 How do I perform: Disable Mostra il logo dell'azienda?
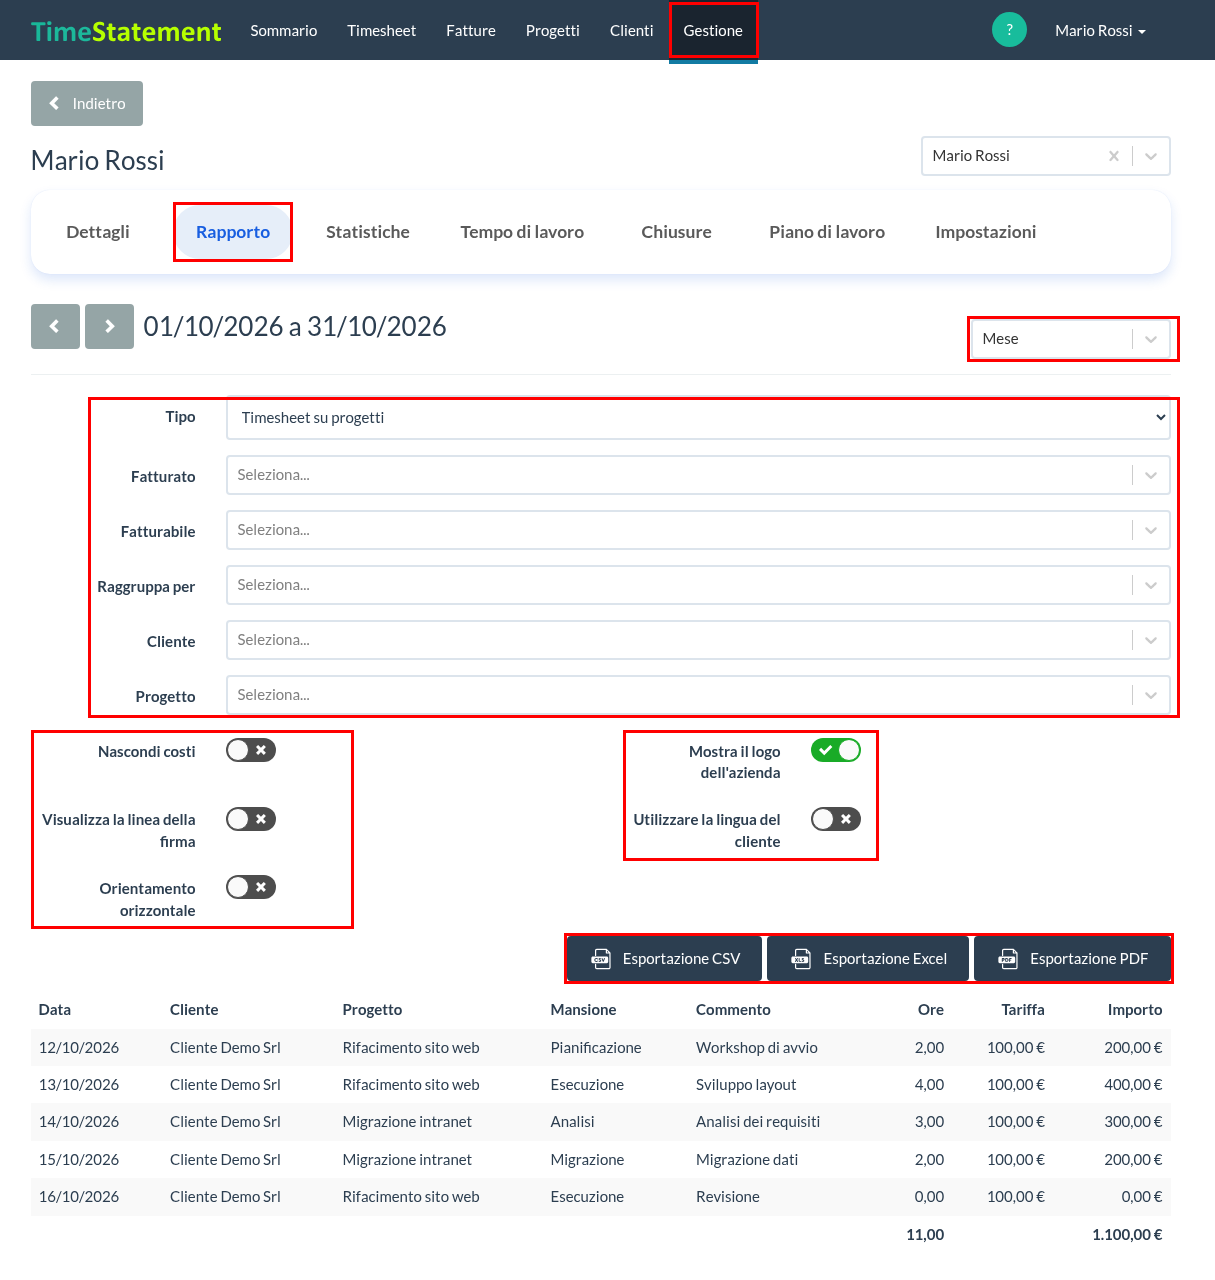[x=836, y=750]
